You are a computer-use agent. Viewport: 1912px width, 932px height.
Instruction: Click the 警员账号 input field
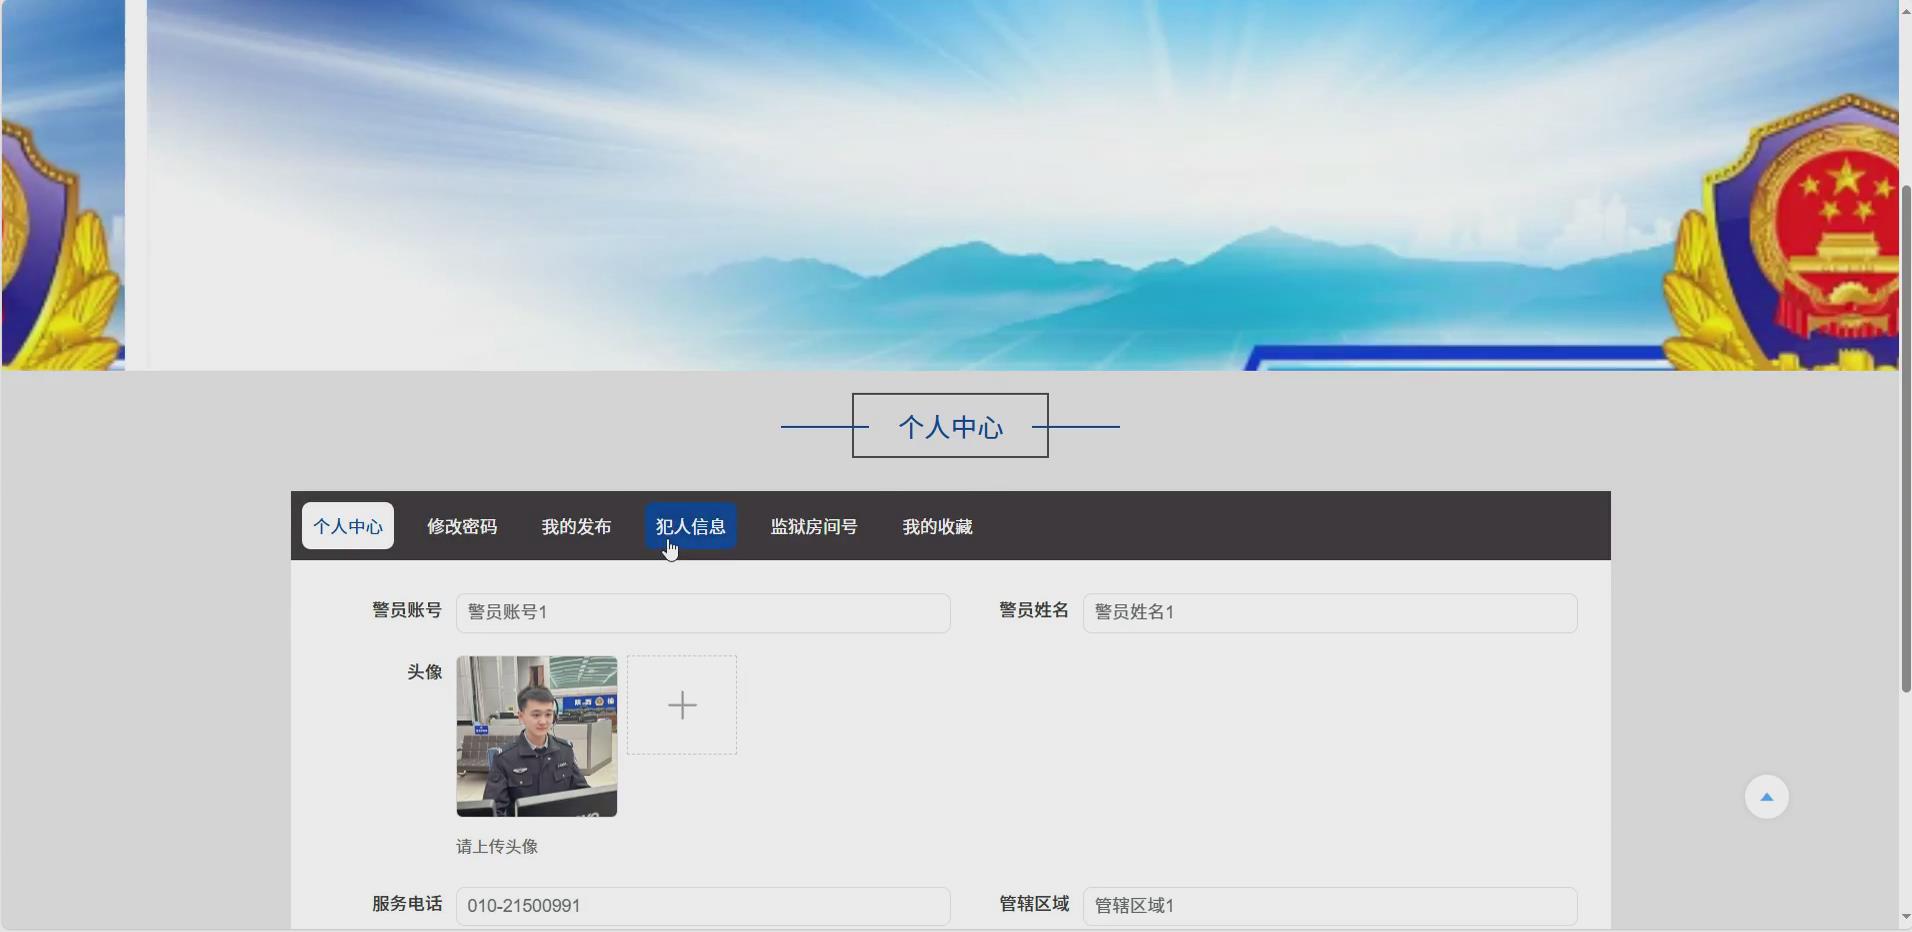coord(704,612)
